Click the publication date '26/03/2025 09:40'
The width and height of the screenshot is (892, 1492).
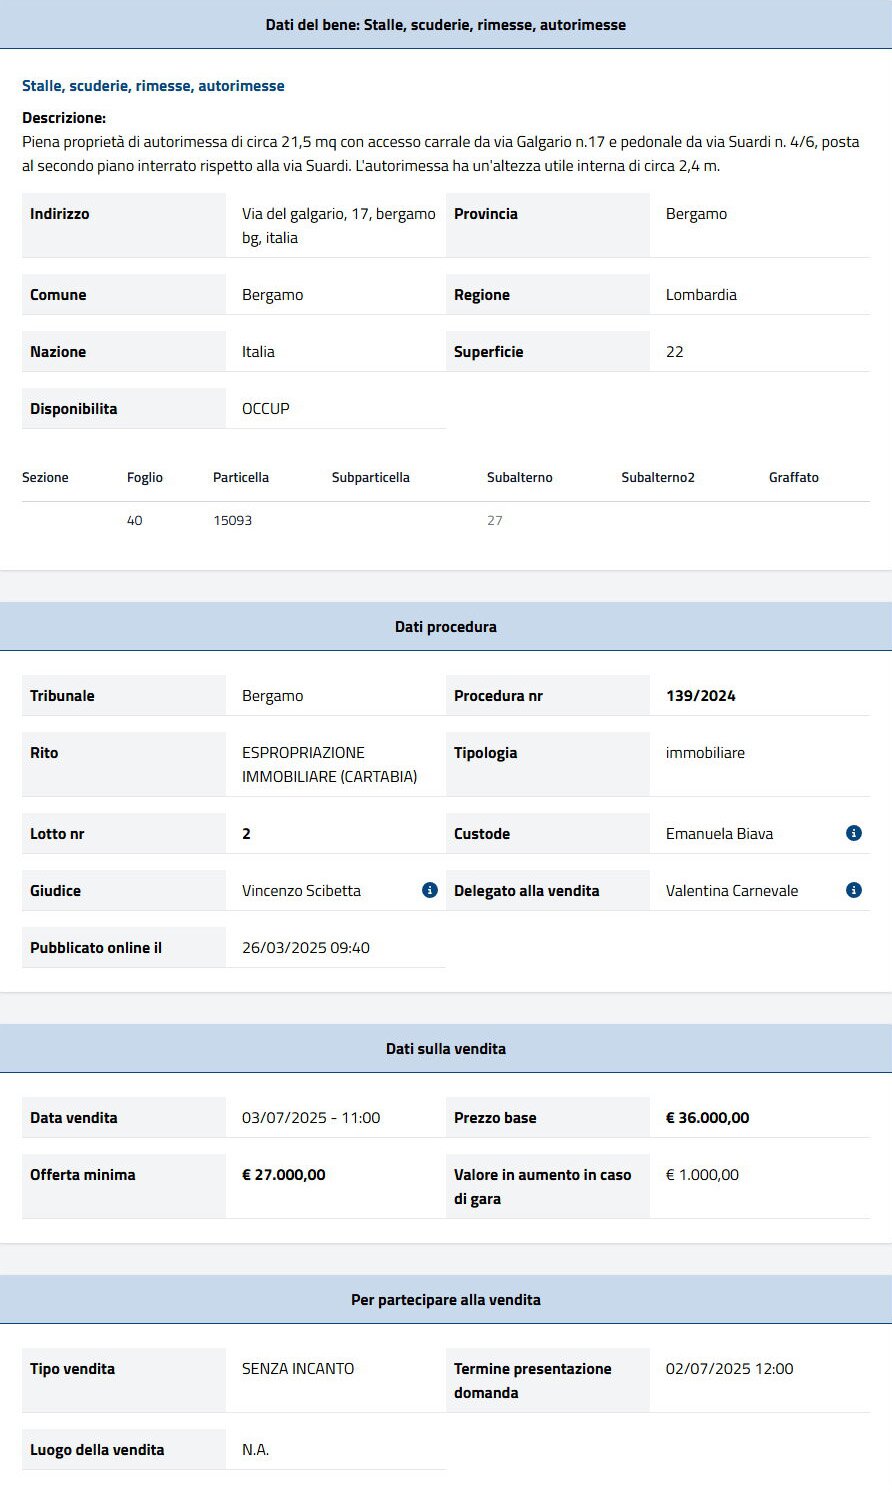click(x=306, y=948)
